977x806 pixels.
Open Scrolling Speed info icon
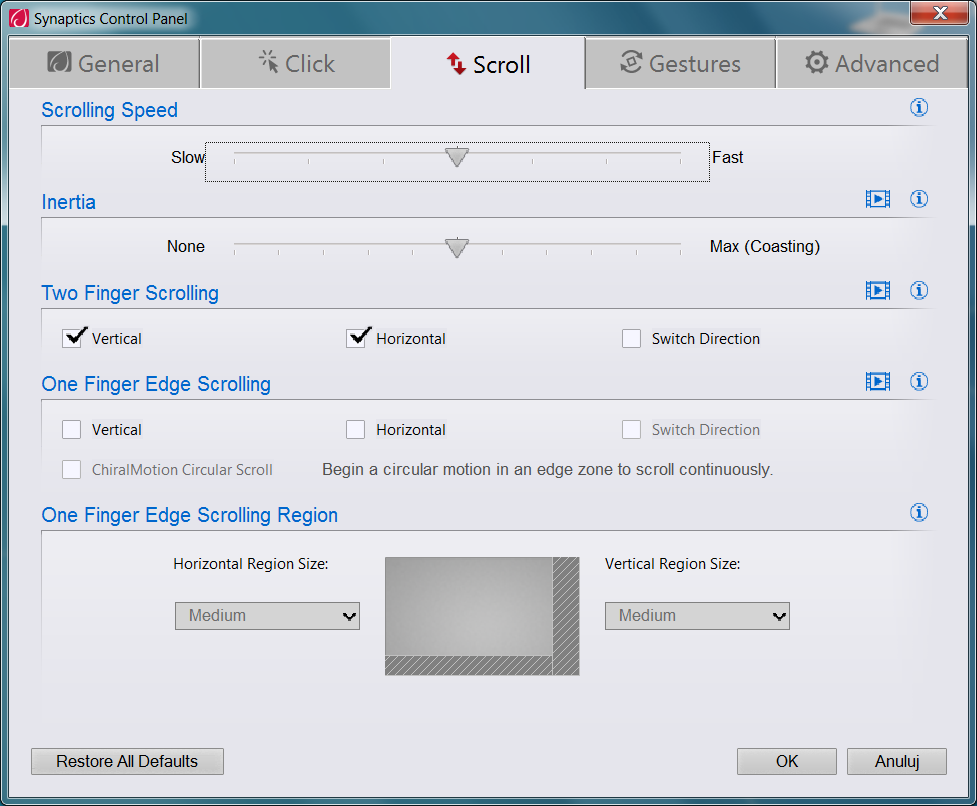click(x=918, y=108)
